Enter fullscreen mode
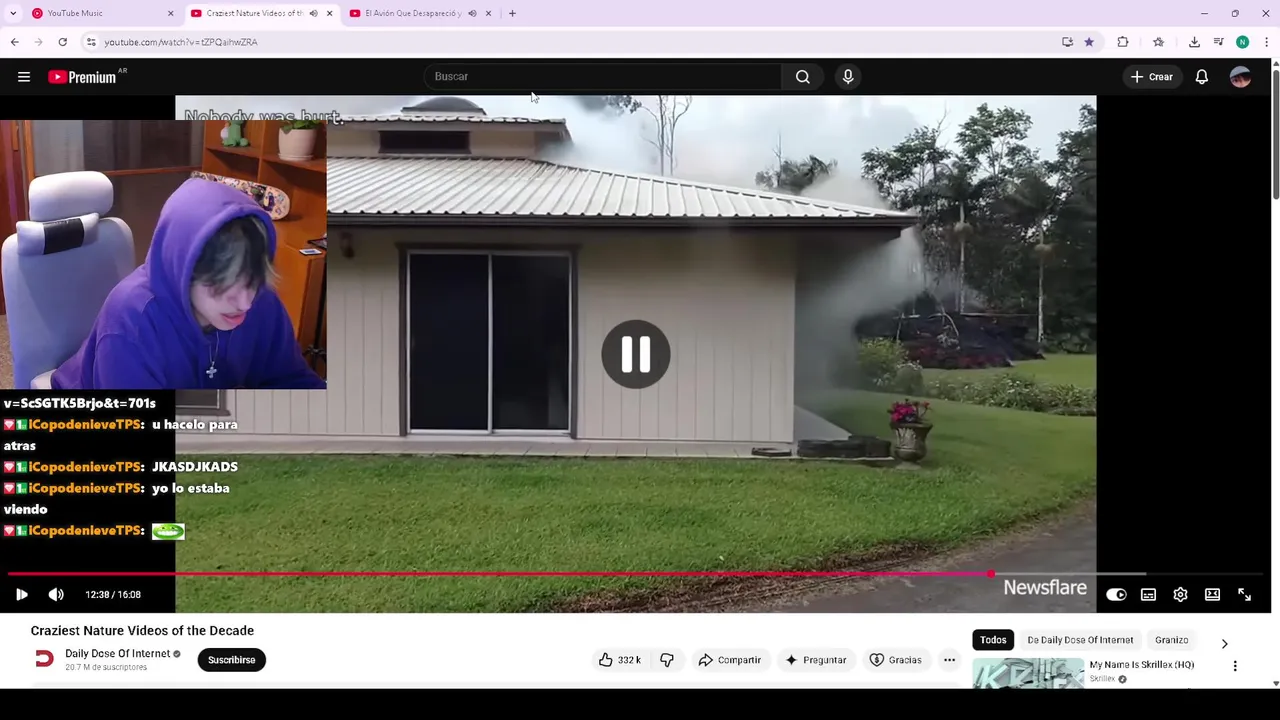This screenshot has width=1280, height=720. pyautogui.click(x=1244, y=595)
